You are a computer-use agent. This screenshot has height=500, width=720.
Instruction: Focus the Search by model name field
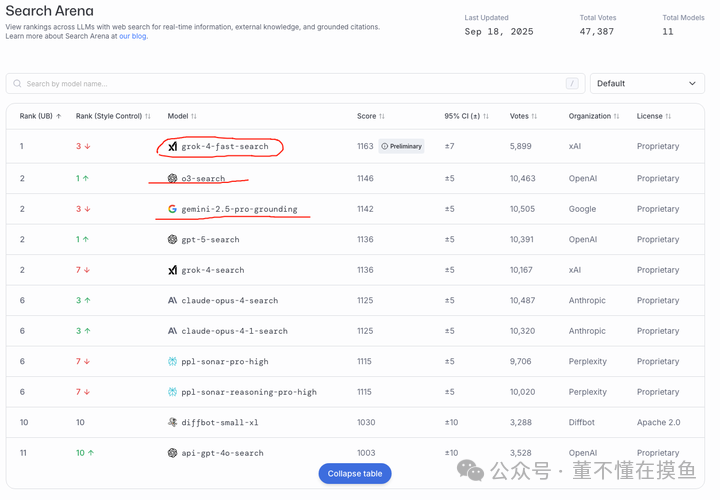point(295,84)
